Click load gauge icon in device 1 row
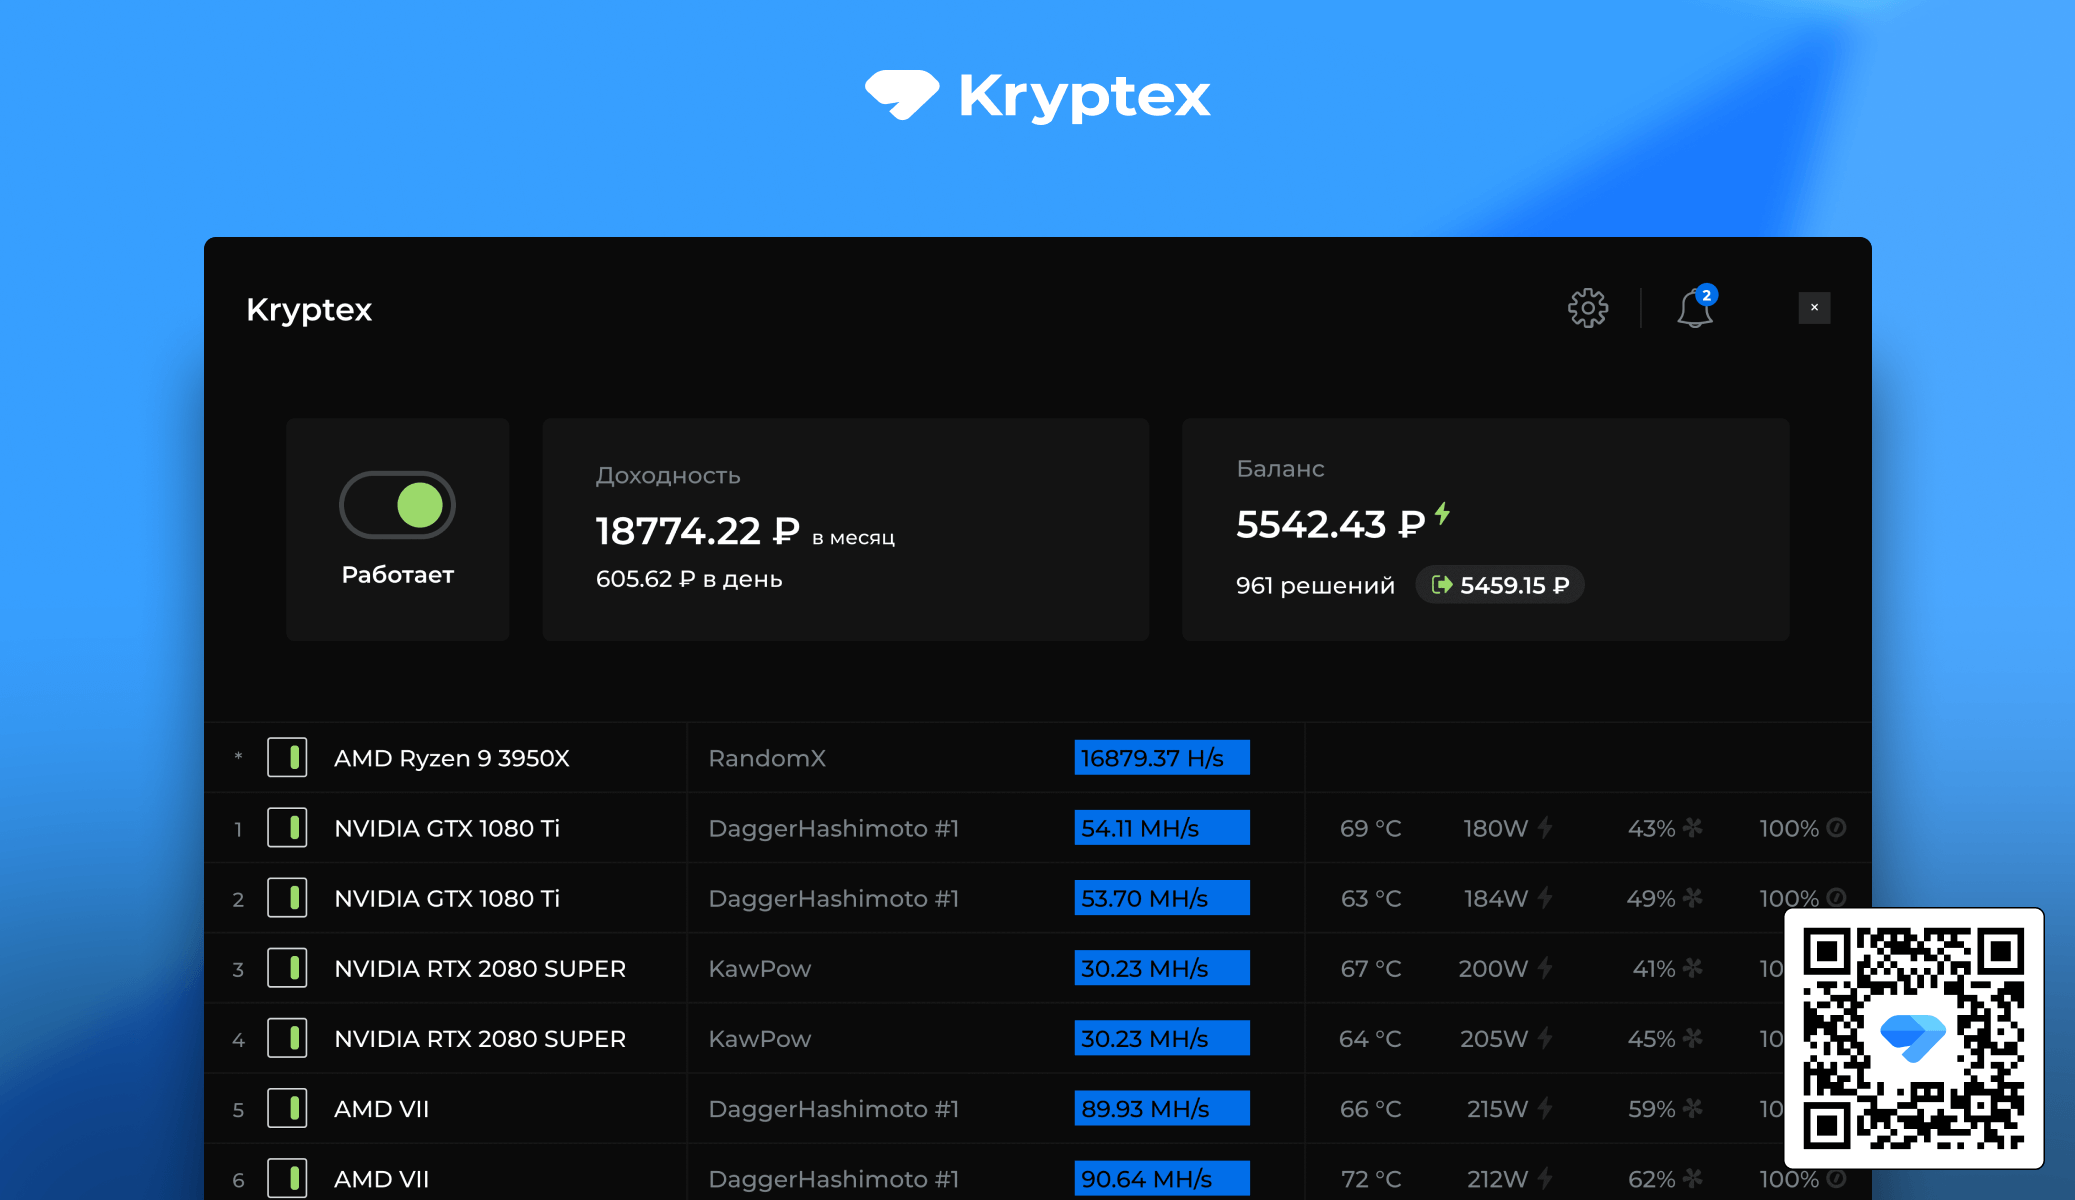Screen dimensions: 2075x1200 tap(1836, 827)
